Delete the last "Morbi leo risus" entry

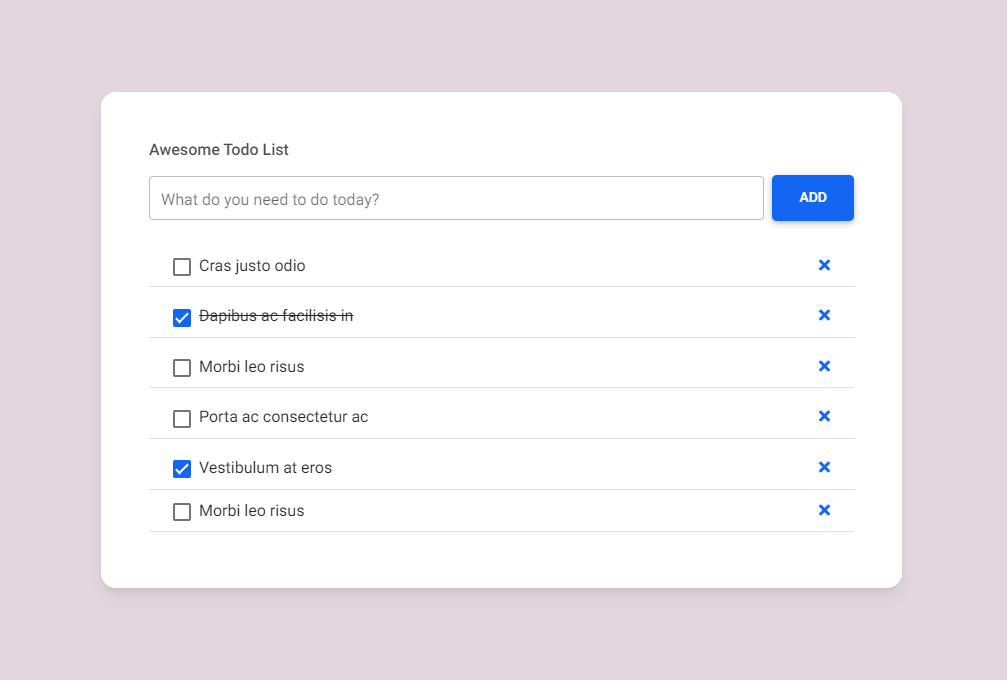click(x=824, y=510)
